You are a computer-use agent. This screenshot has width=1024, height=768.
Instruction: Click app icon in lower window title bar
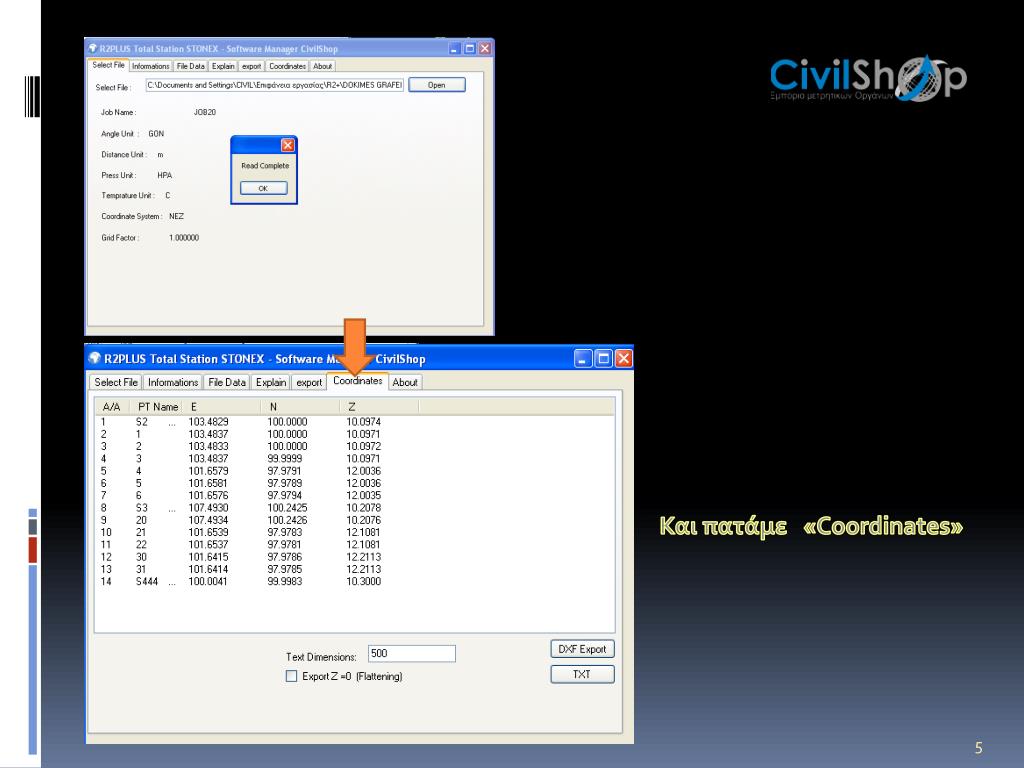pos(95,358)
